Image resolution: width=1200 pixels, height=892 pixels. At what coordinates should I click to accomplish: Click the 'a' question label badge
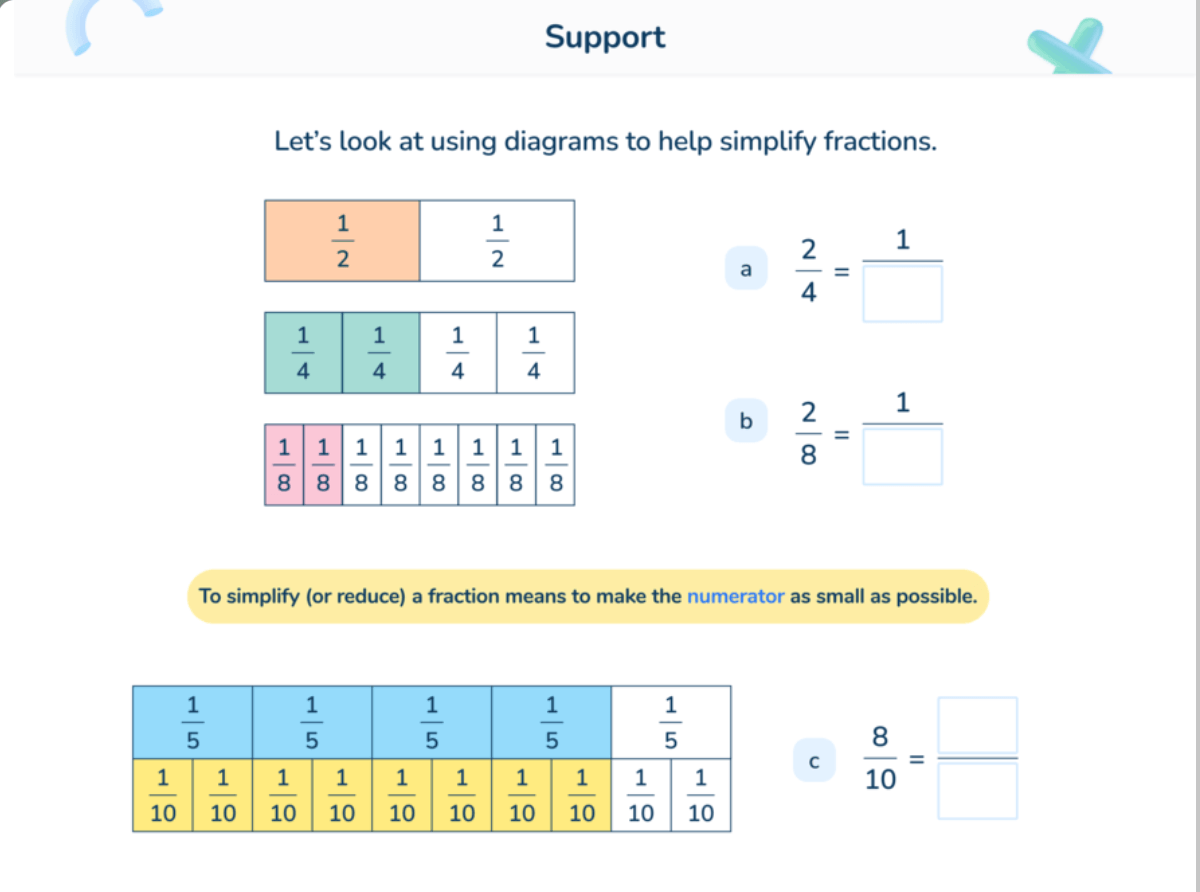pos(745,269)
